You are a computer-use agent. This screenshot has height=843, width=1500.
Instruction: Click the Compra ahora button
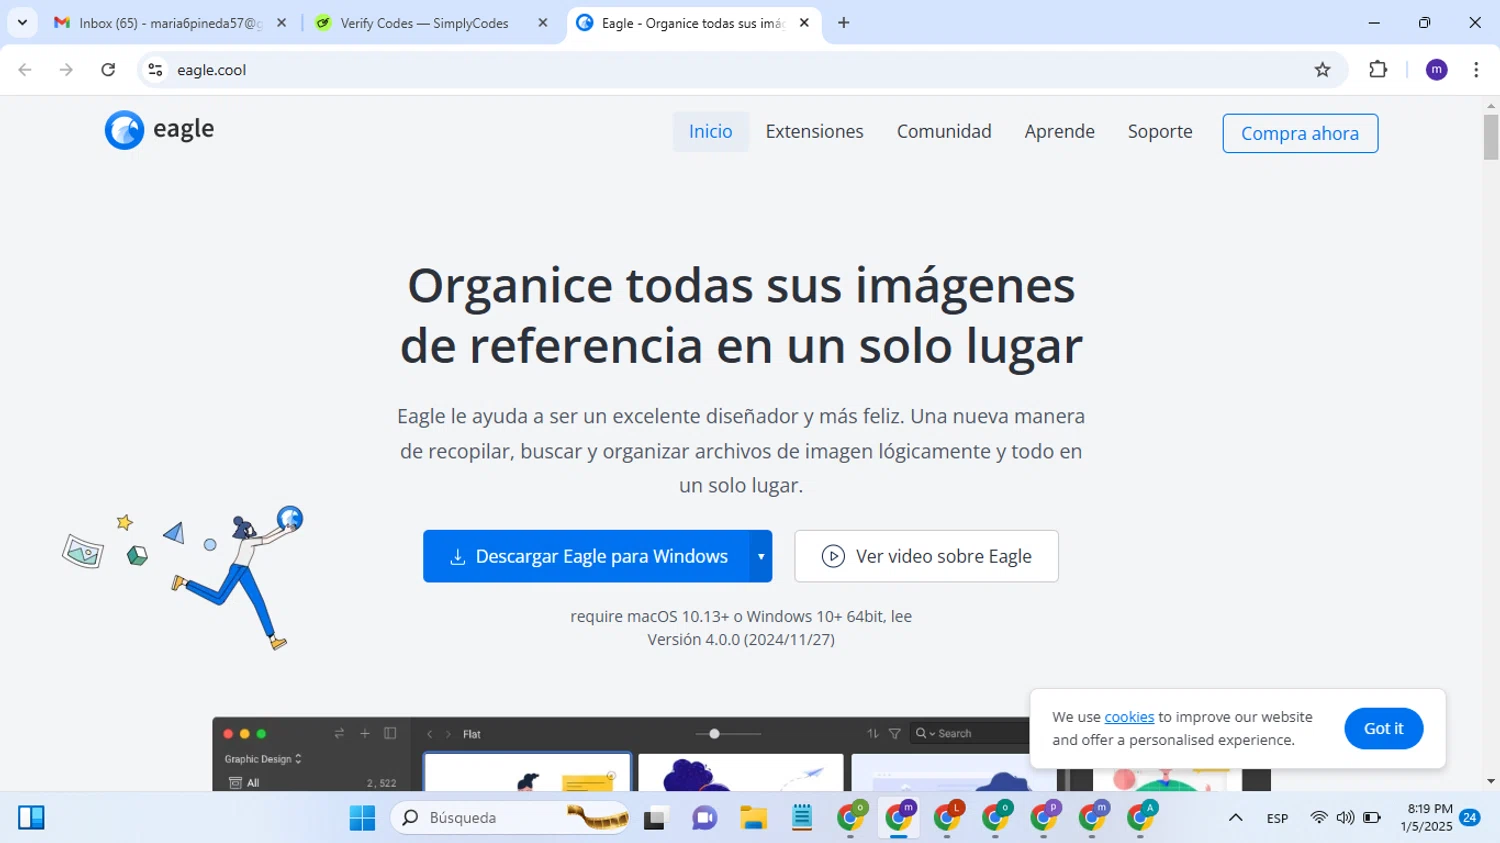click(1300, 133)
